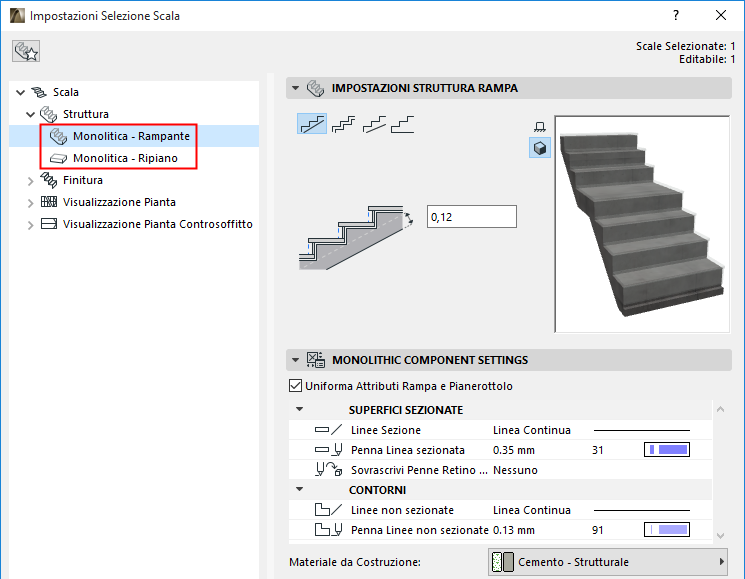Toggle Uniforma Attributi Rampa e Pianerottolo checkbox

[x=295, y=386]
